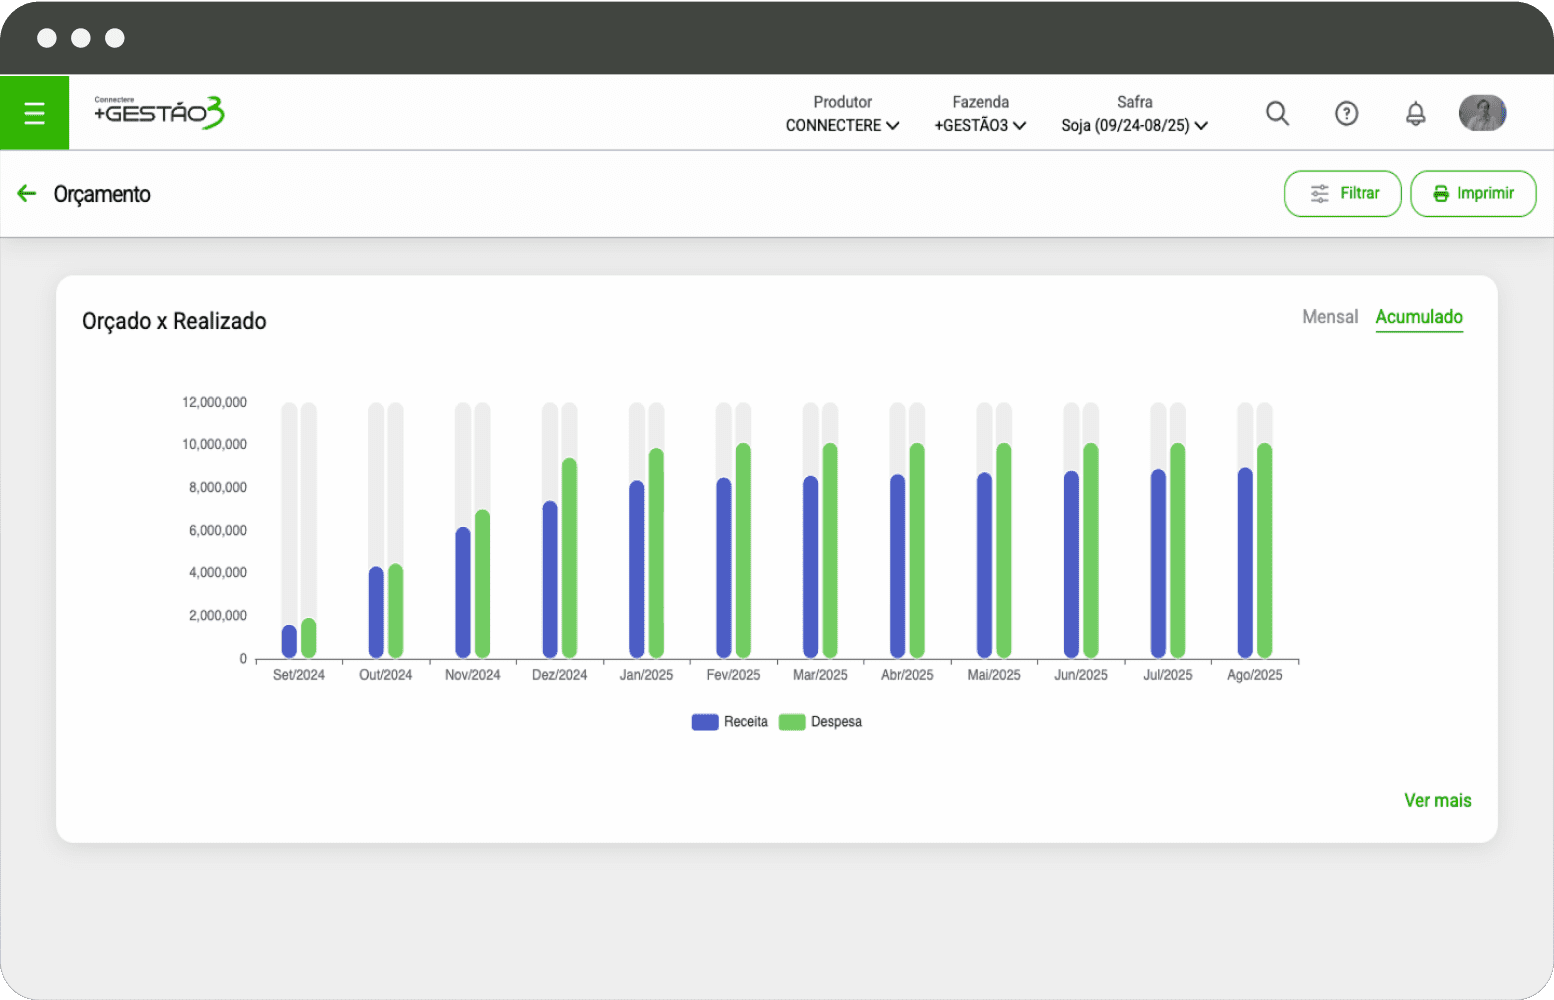Select the Acumulado tab
Viewport: 1554px width, 1000px height.
tap(1418, 317)
